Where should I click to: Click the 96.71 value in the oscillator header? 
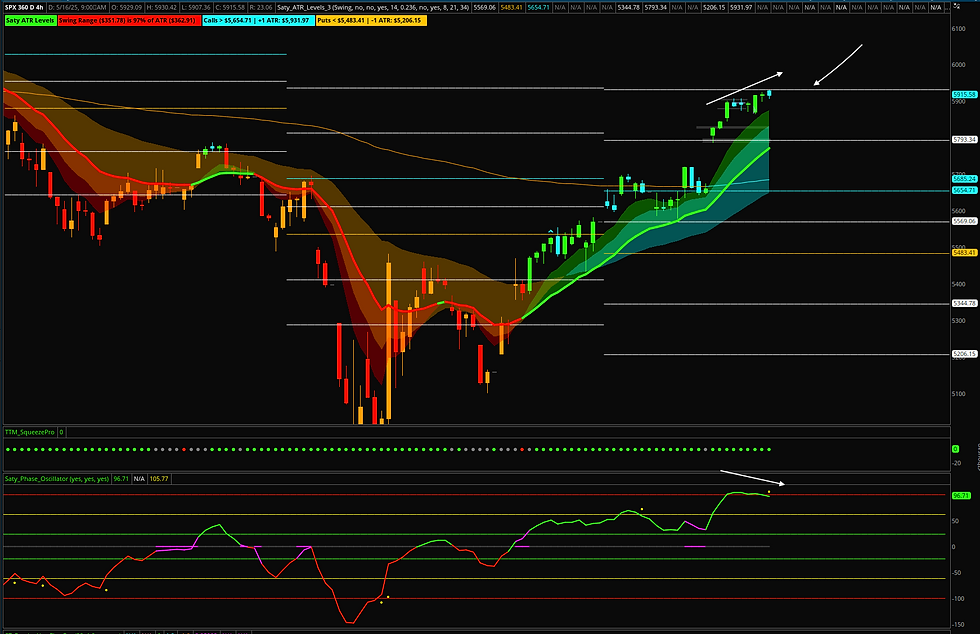[x=121, y=479]
